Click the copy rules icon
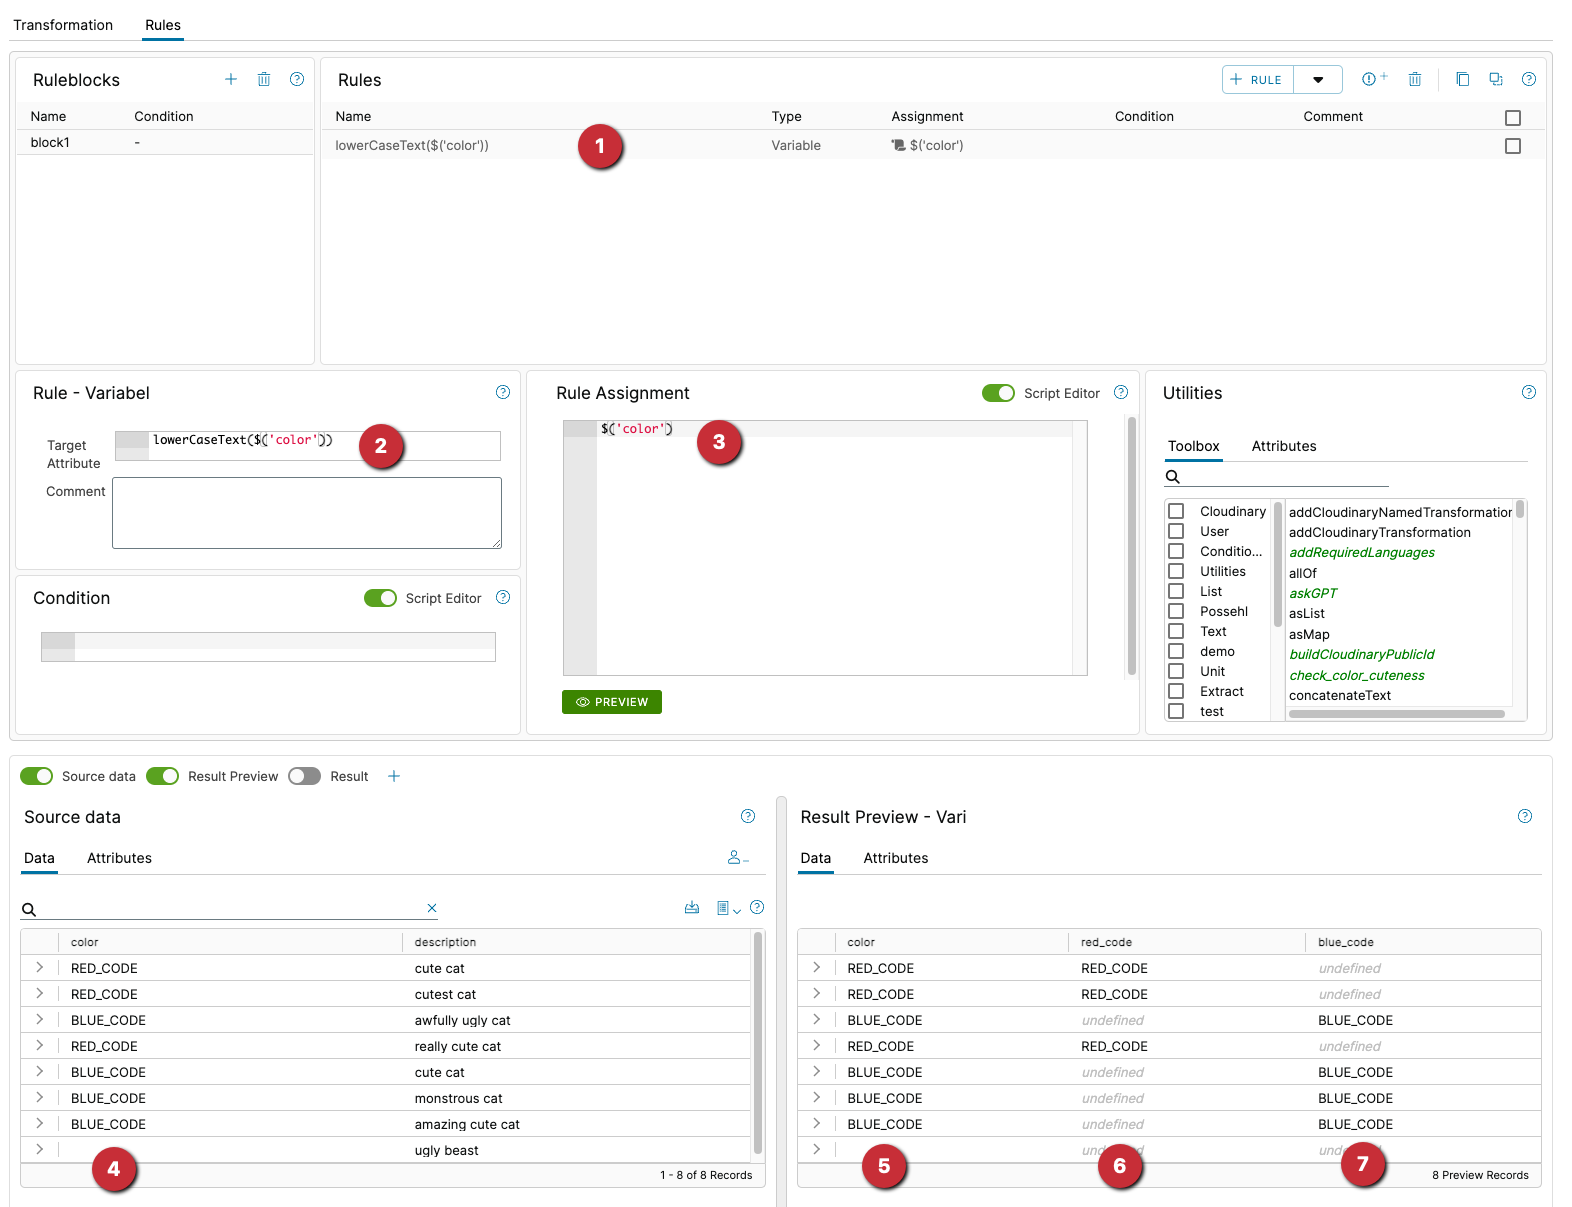 coord(1462,79)
